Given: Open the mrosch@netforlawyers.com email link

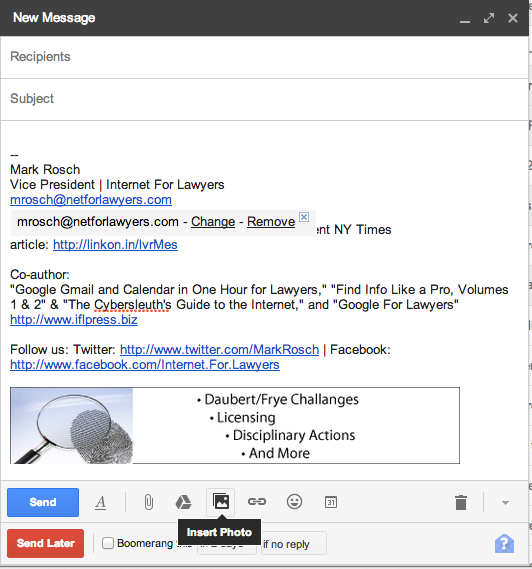Looking at the screenshot, I should click(91, 200).
